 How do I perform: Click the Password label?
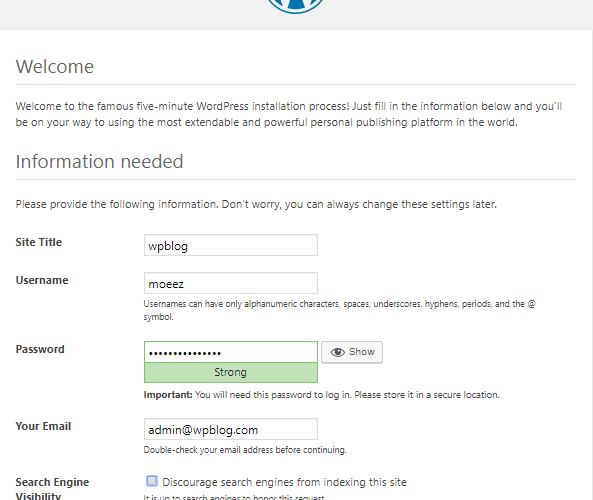[40, 349]
